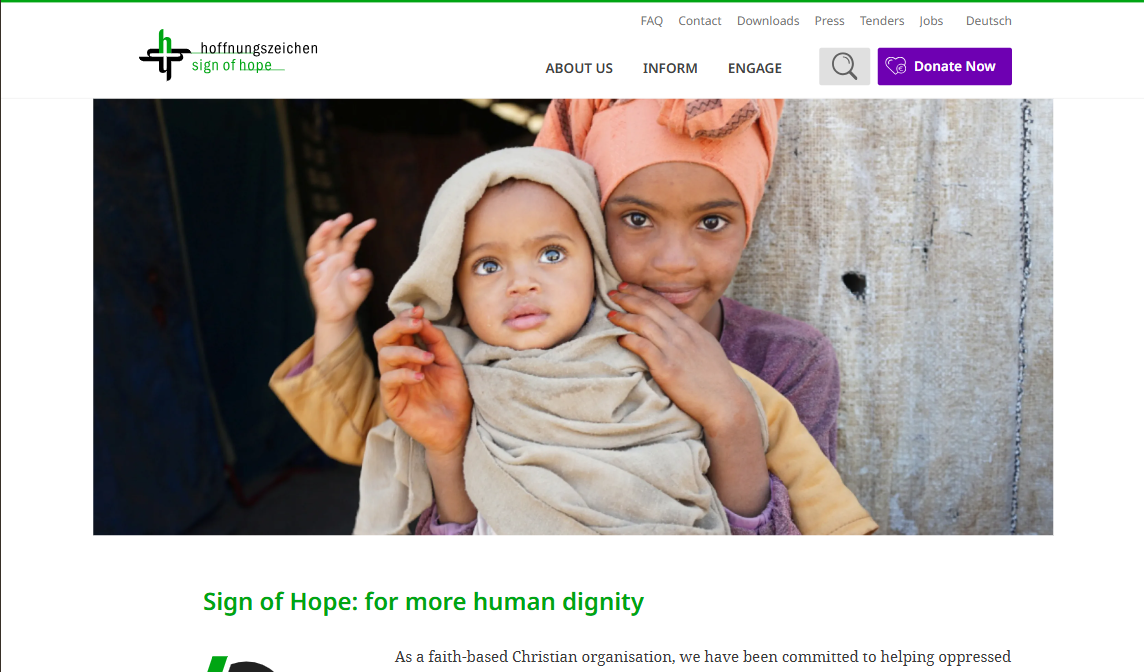Open the Jobs link
This screenshot has width=1144, height=672.
coord(931,20)
